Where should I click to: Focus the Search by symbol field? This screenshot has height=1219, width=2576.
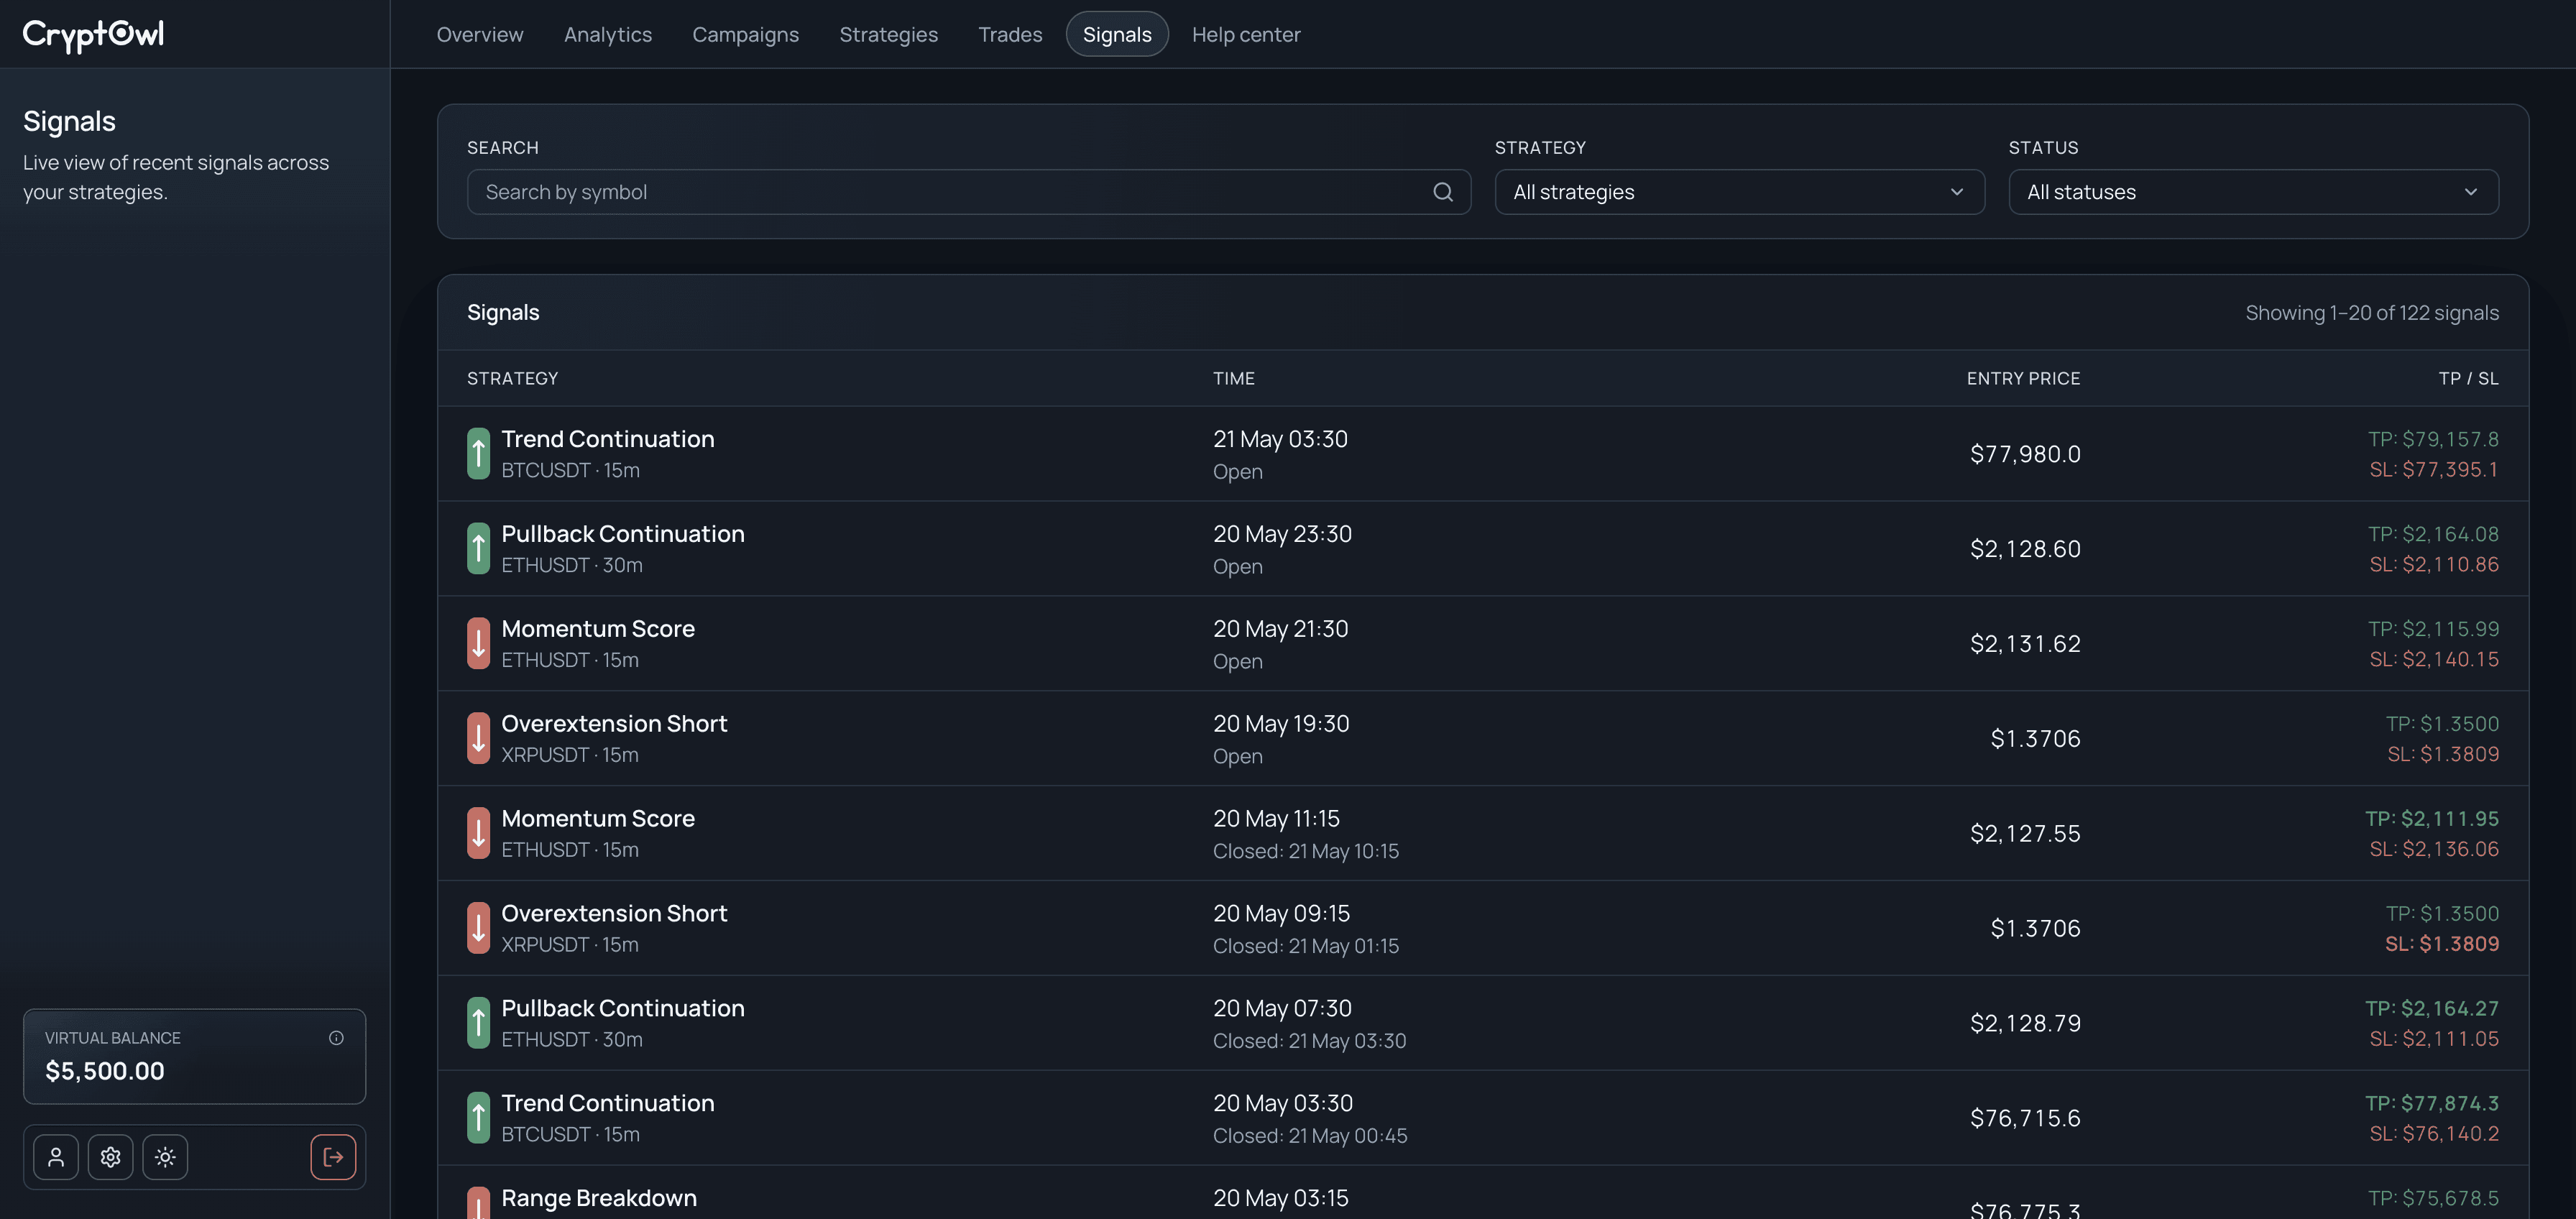pyautogui.click(x=968, y=192)
